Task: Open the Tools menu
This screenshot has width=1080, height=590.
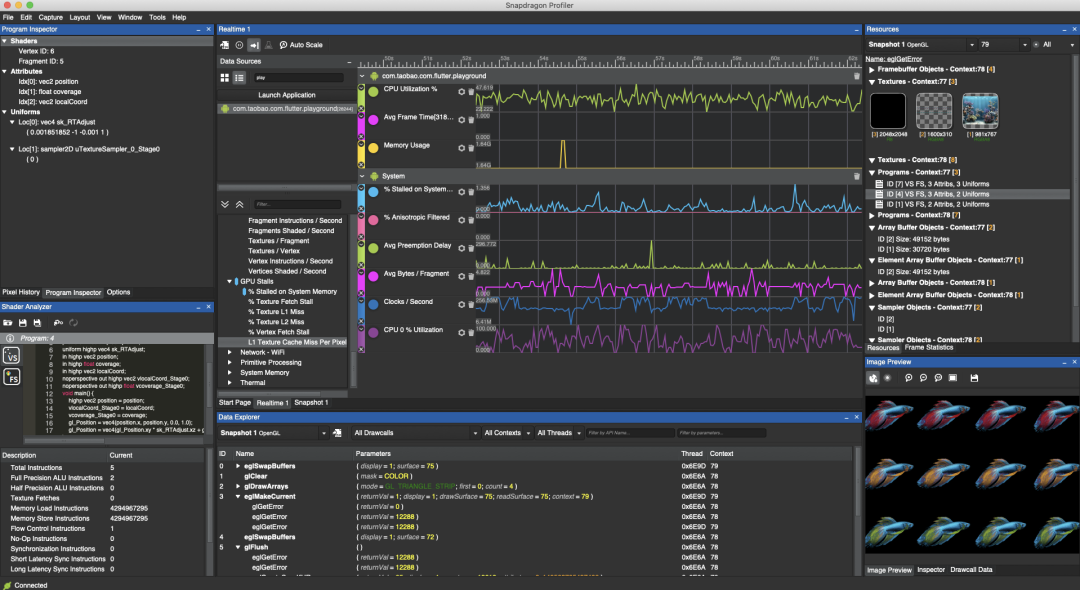Action: 157,17
